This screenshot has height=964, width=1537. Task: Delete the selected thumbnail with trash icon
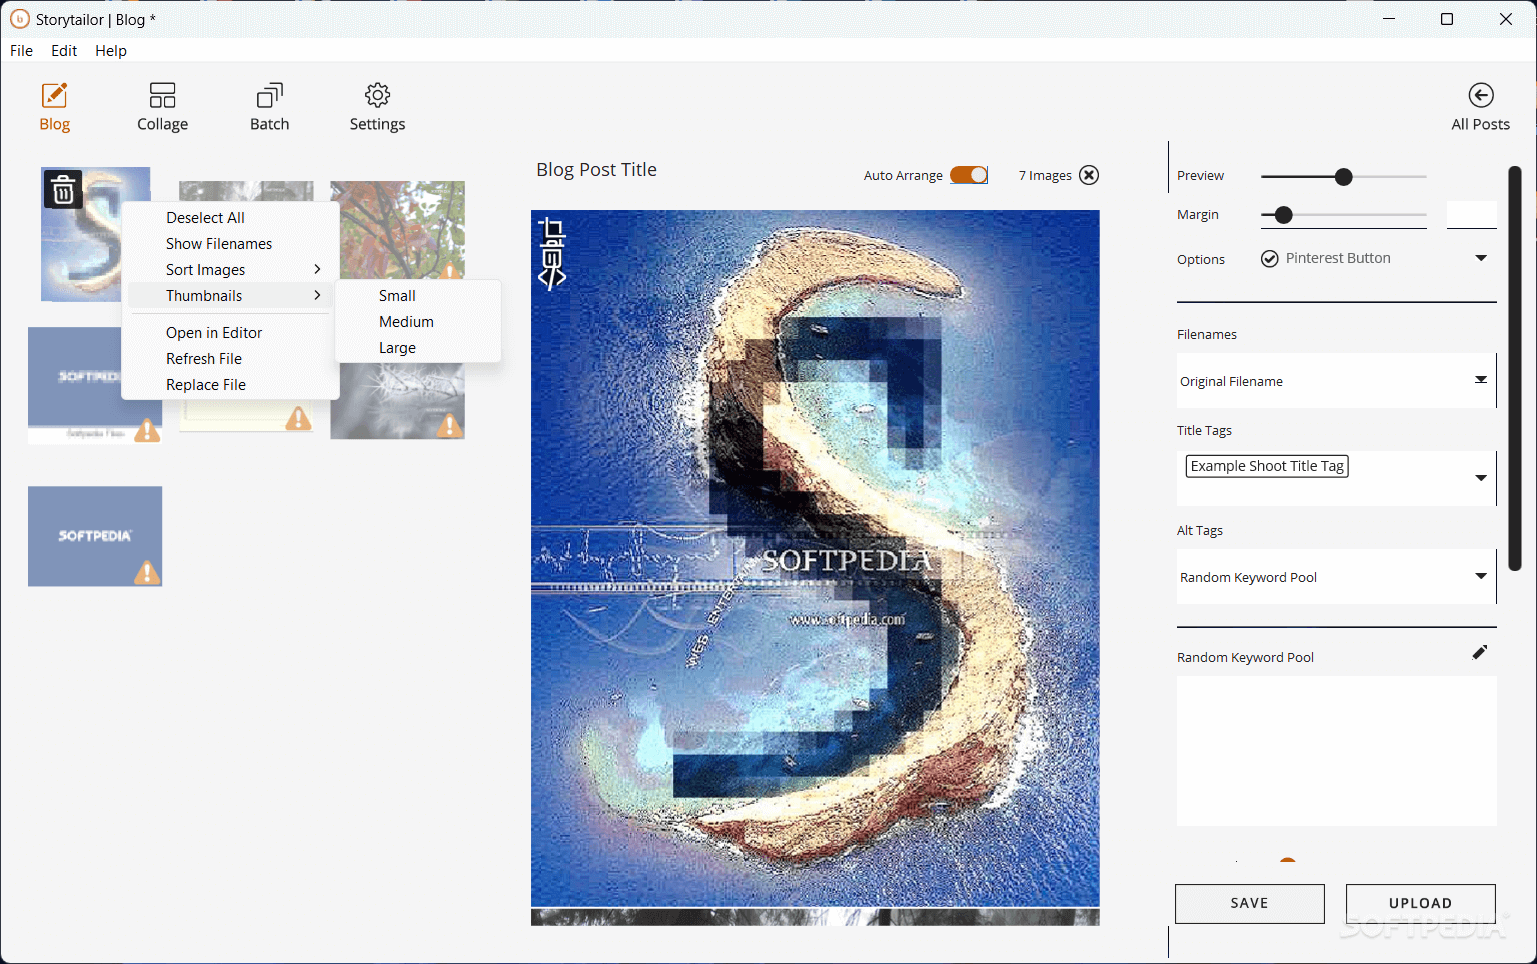coord(63,189)
